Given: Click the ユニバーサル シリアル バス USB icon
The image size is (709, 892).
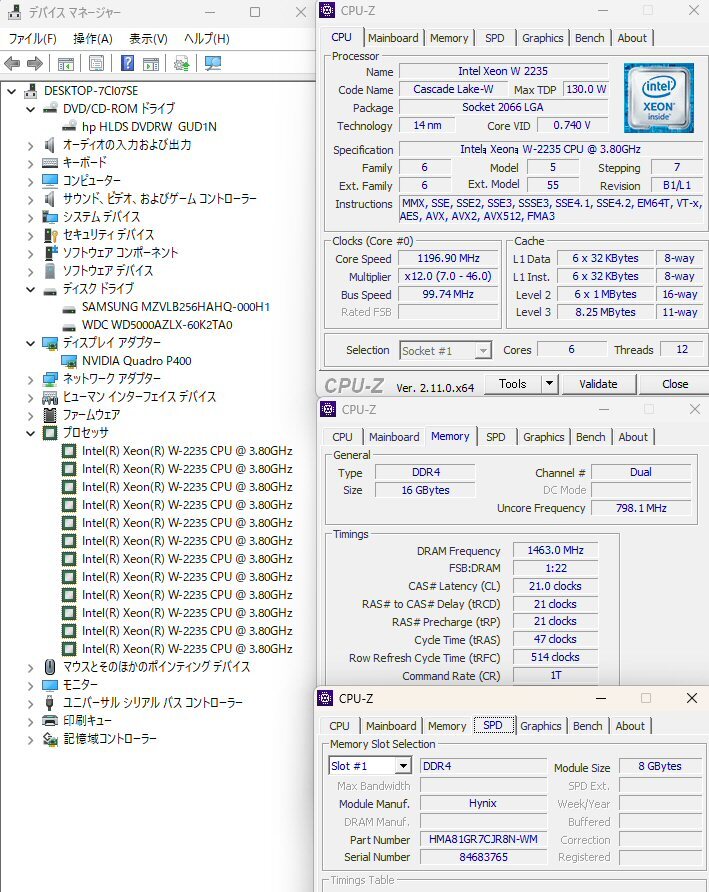Looking at the screenshot, I should click(x=50, y=703).
